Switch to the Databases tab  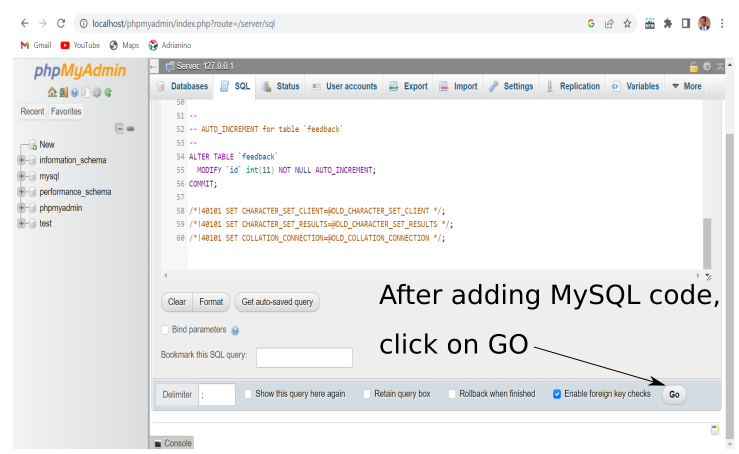[x=182, y=86]
